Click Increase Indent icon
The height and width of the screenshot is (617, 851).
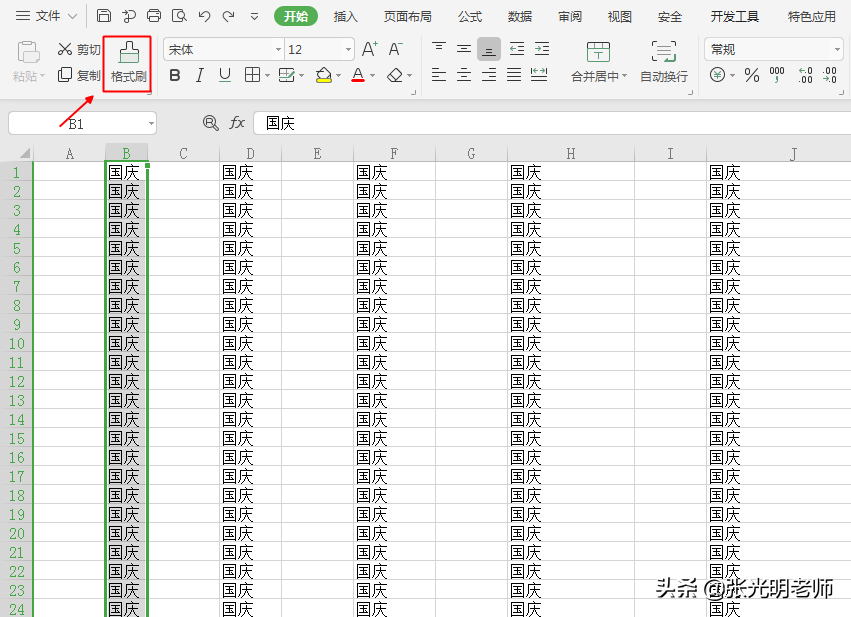point(542,49)
